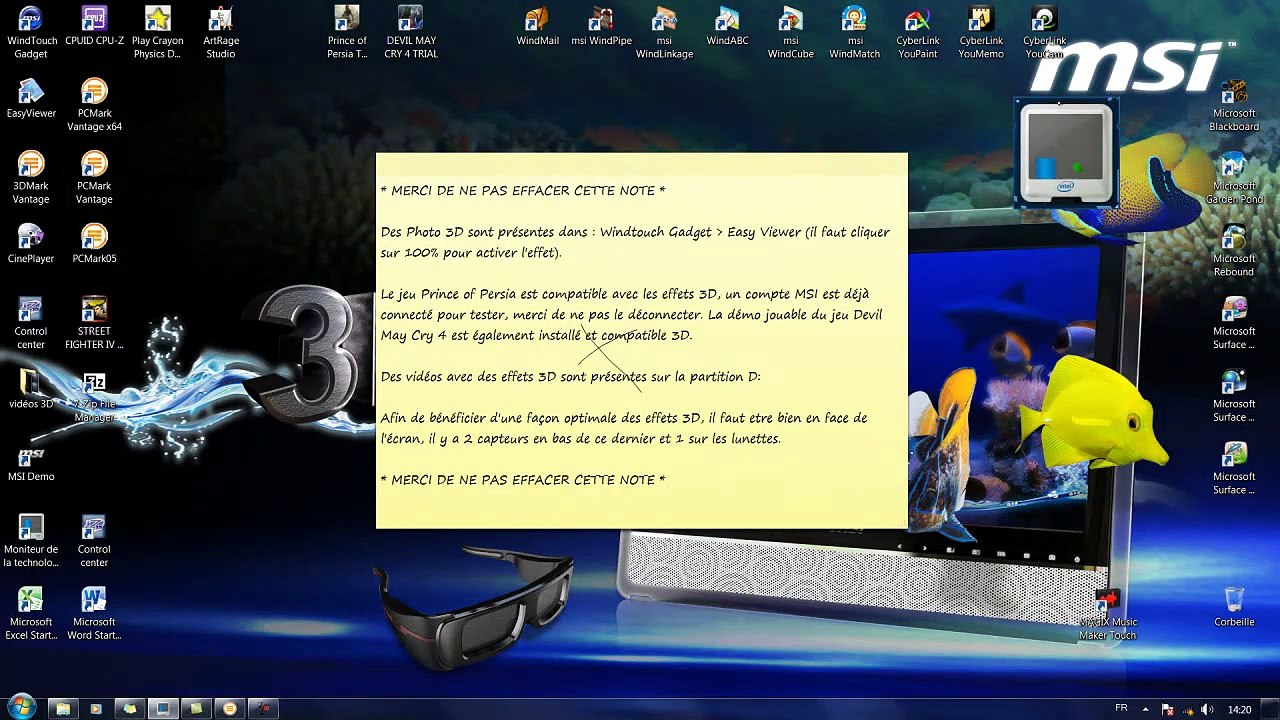This screenshot has height=720, width=1280.
Task: Open the volume control in tray
Action: pos(1208,709)
